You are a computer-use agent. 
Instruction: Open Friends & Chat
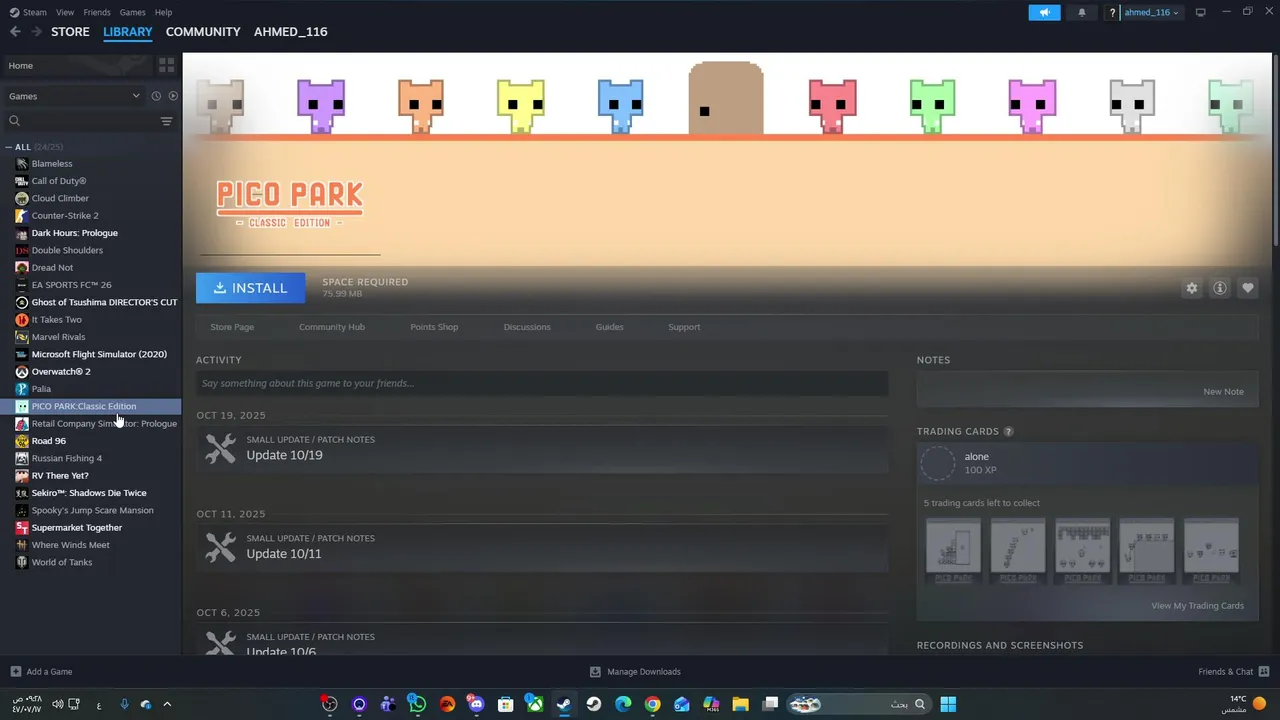click(x=1233, y=672)
